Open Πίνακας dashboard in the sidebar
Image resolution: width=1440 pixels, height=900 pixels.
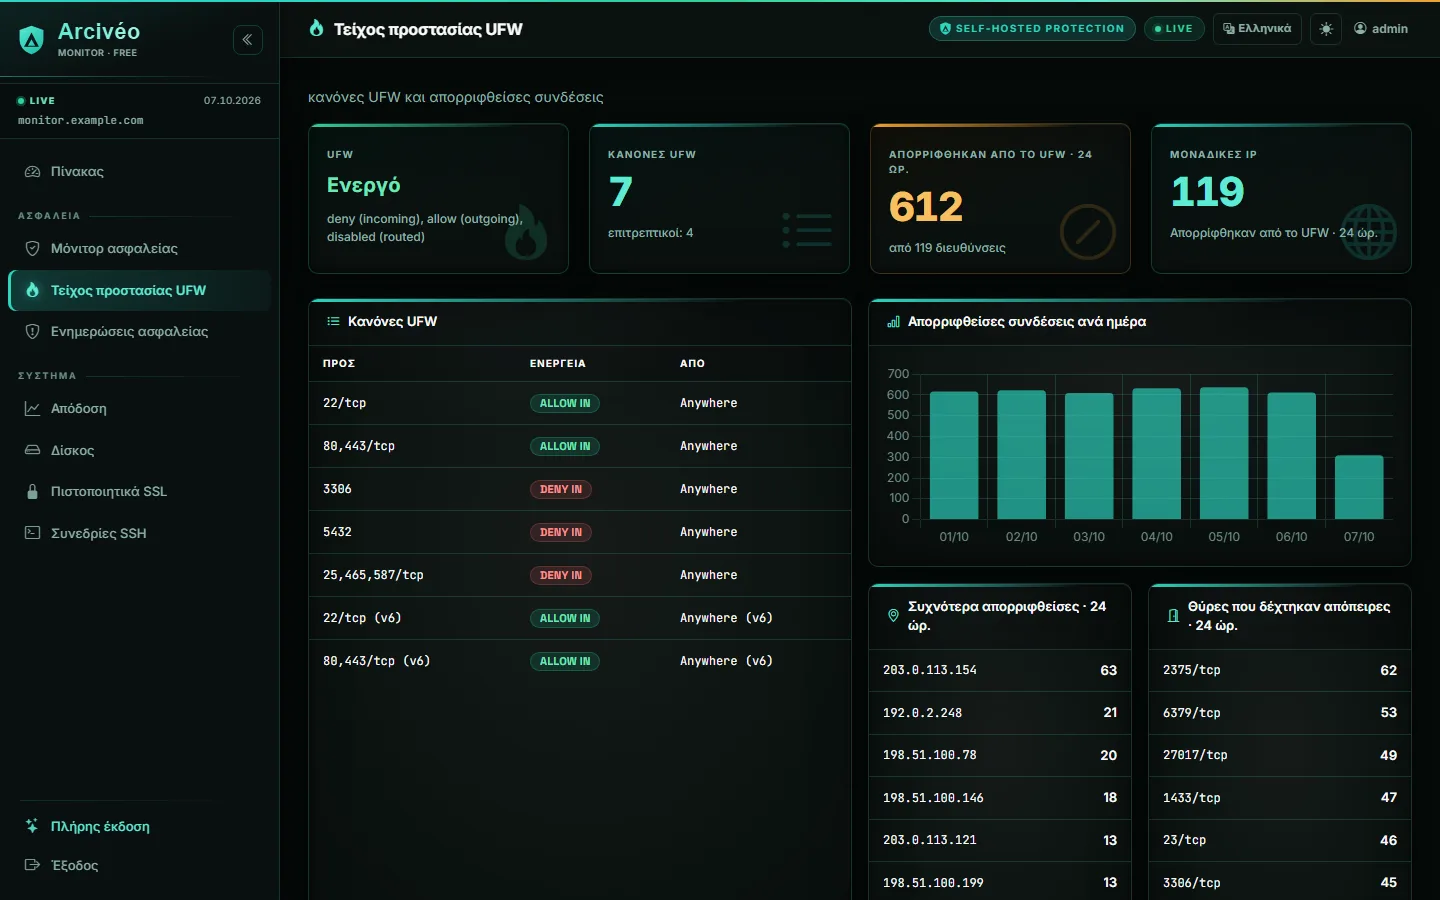click(140, 172)
